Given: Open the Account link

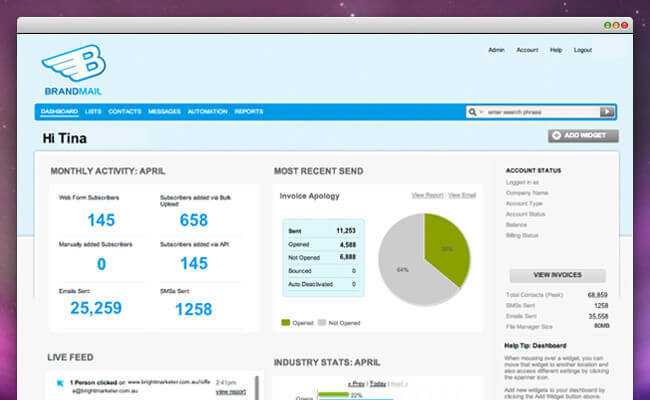Looking at the screenshot, I should coord(527,50).
